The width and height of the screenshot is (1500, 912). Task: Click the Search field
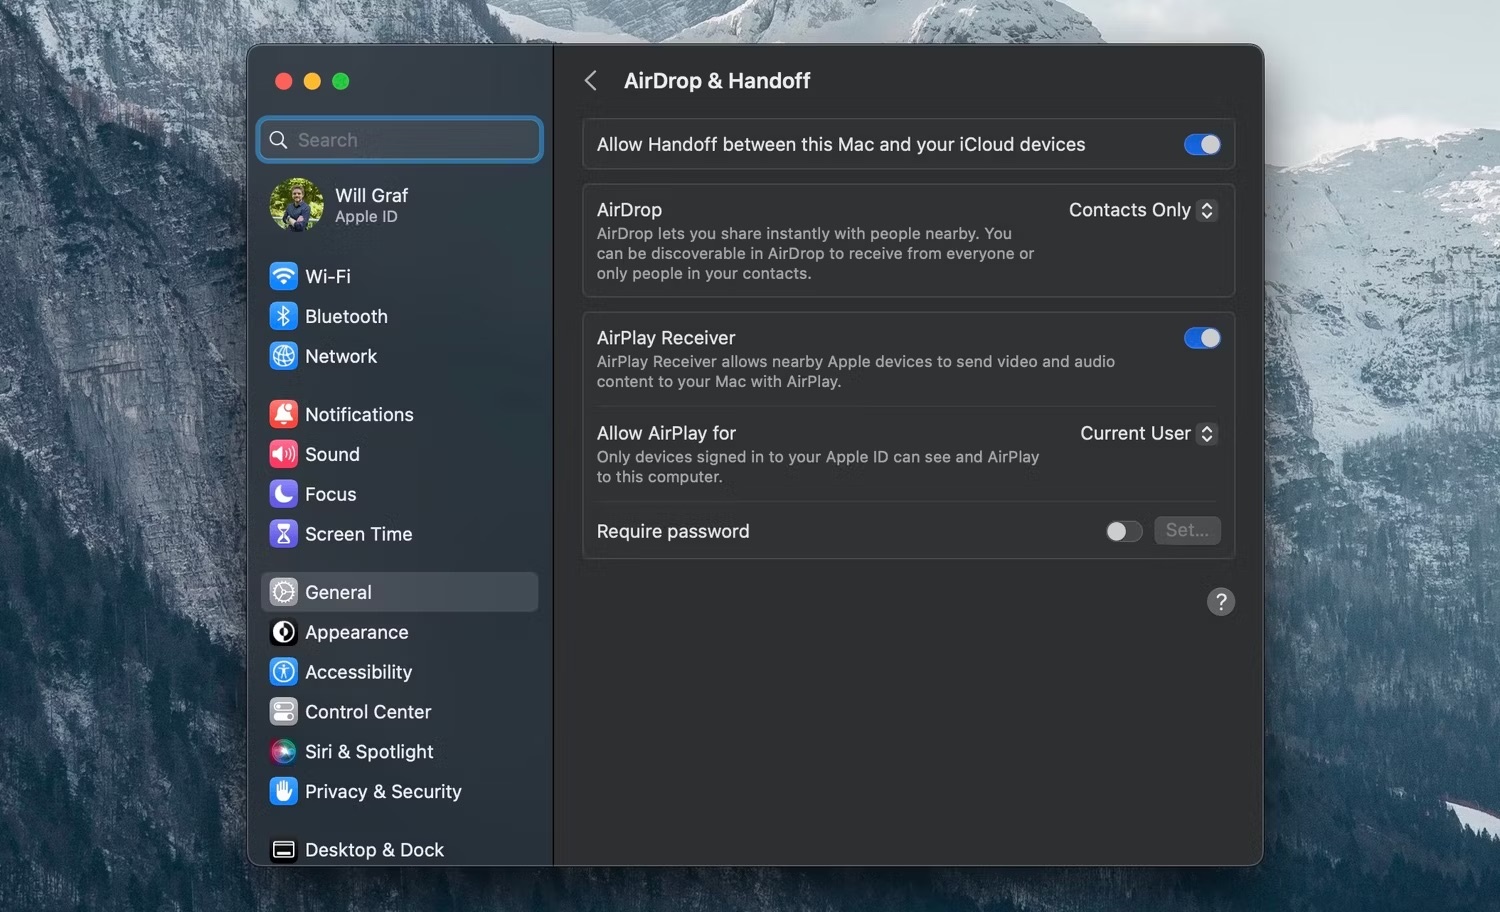[399, 140]
